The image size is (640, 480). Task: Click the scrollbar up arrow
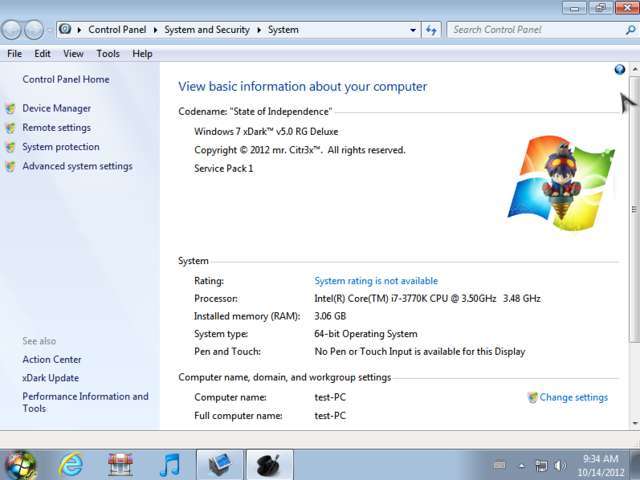pyautogui.click(x=635, y=70)
